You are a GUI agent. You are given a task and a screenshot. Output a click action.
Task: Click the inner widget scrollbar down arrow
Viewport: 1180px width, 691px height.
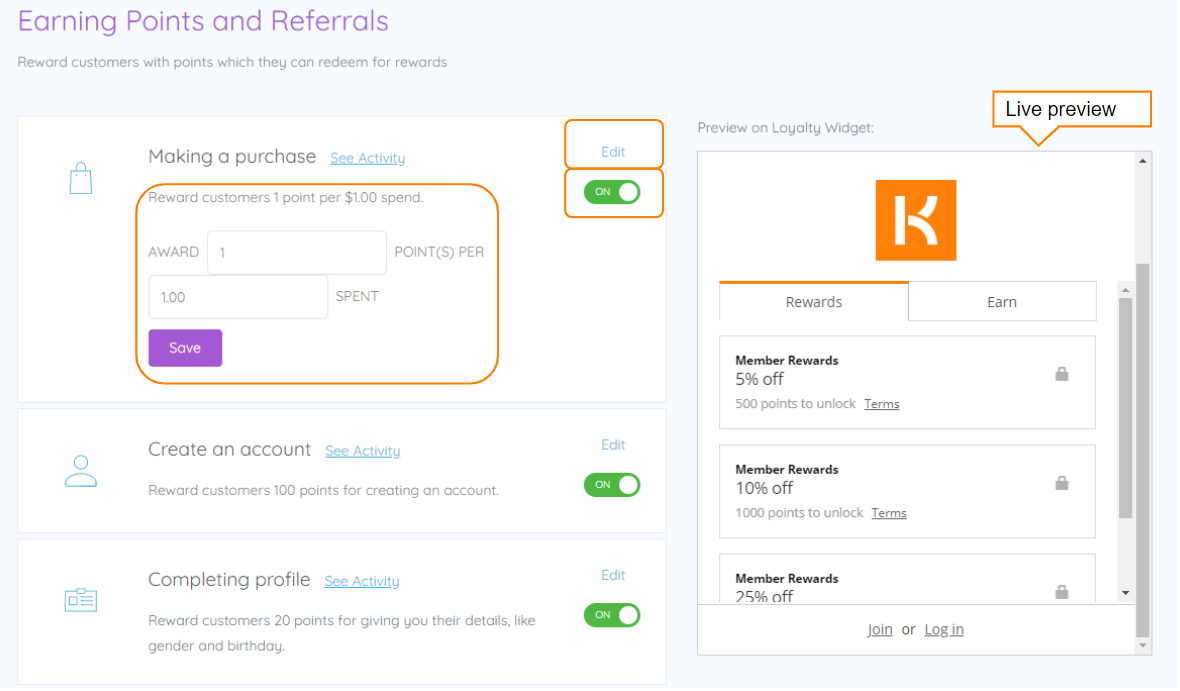pyautogui.click(x=1126, y=593)
